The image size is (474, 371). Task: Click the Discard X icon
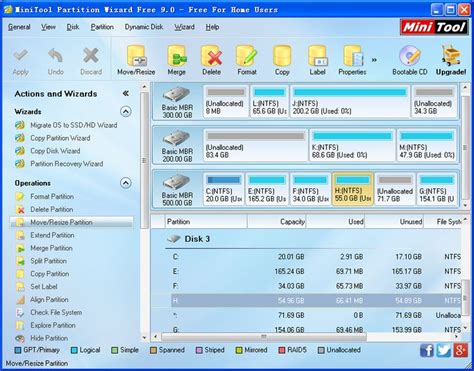tap(91, 55)
